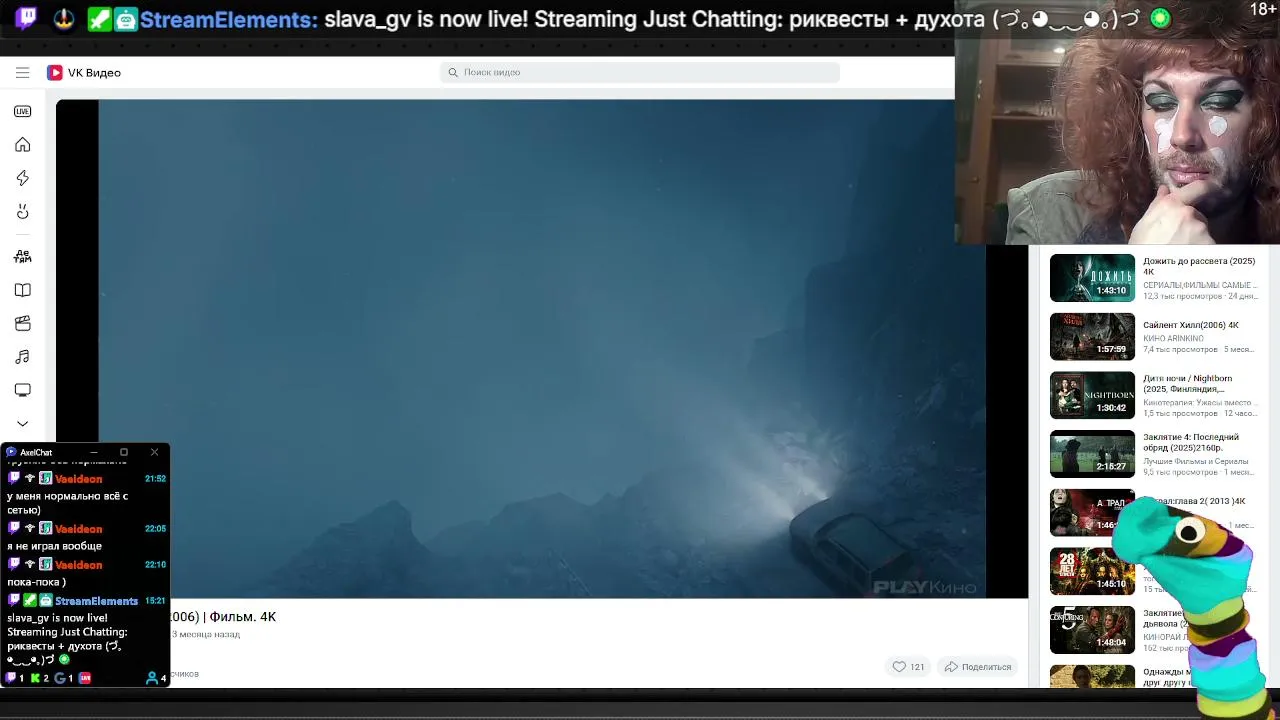
Task: Click the Дитя ночи / Nightborn title
Action: (1188, 384)
